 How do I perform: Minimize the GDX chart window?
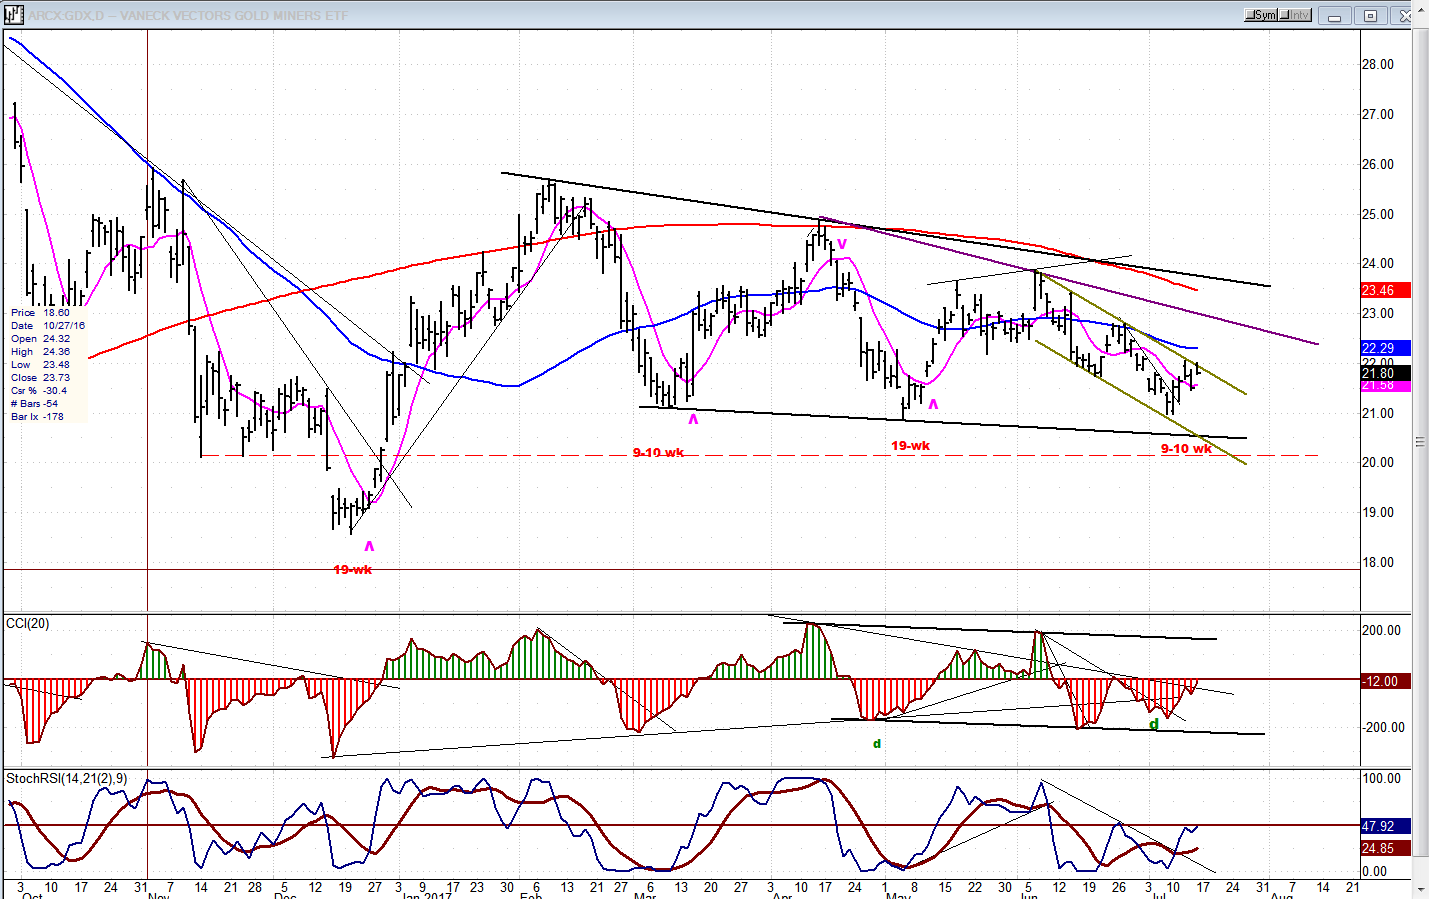pos(1334,16)
